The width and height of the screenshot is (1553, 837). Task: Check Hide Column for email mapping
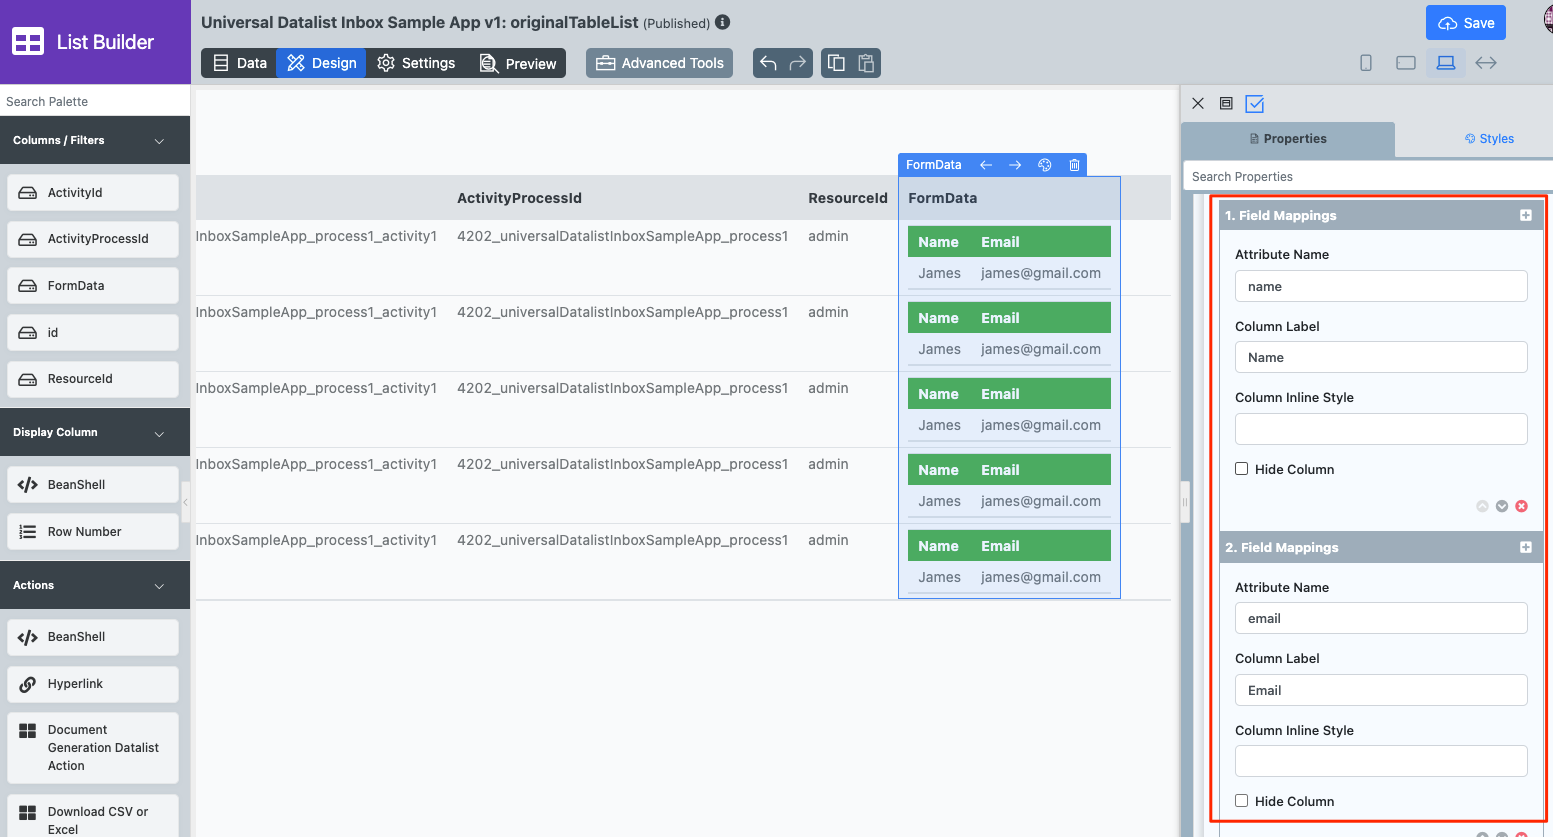coord(1242,801)
